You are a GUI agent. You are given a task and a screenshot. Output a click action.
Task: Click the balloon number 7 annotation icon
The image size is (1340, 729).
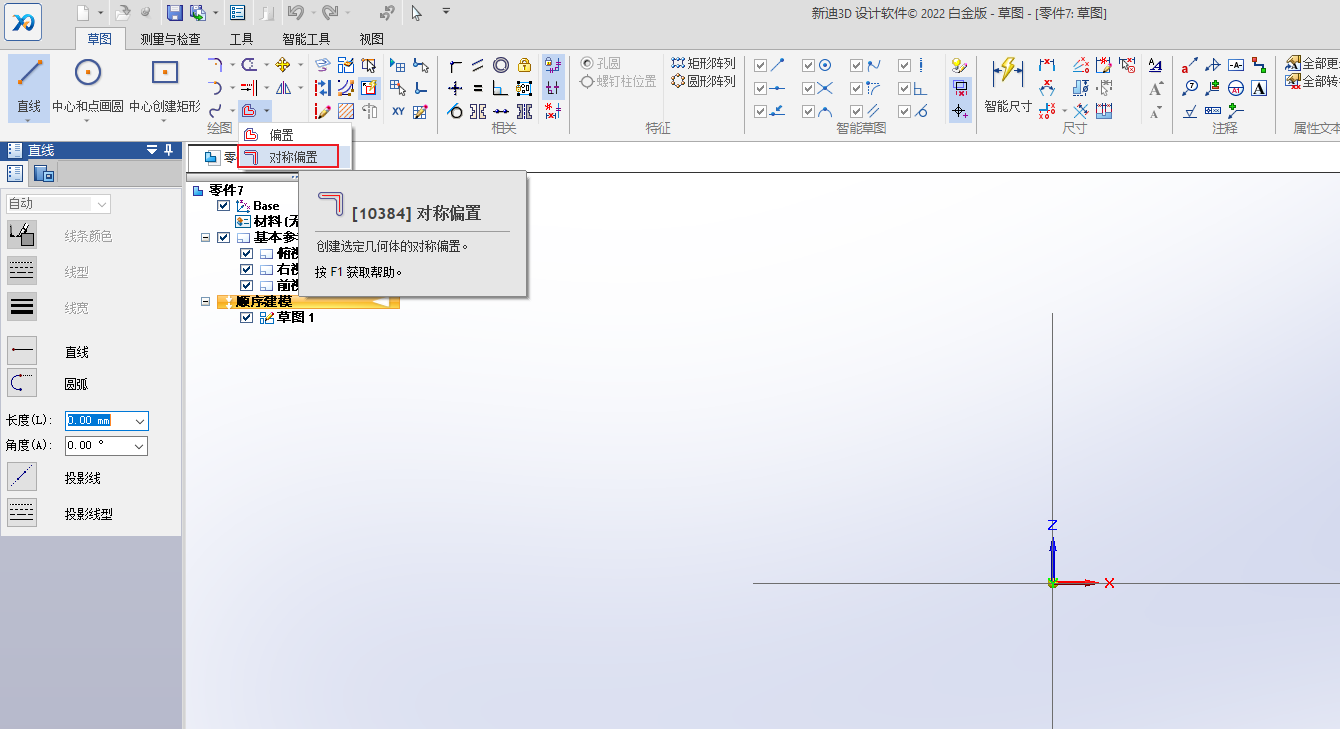tap(1190, 88)
